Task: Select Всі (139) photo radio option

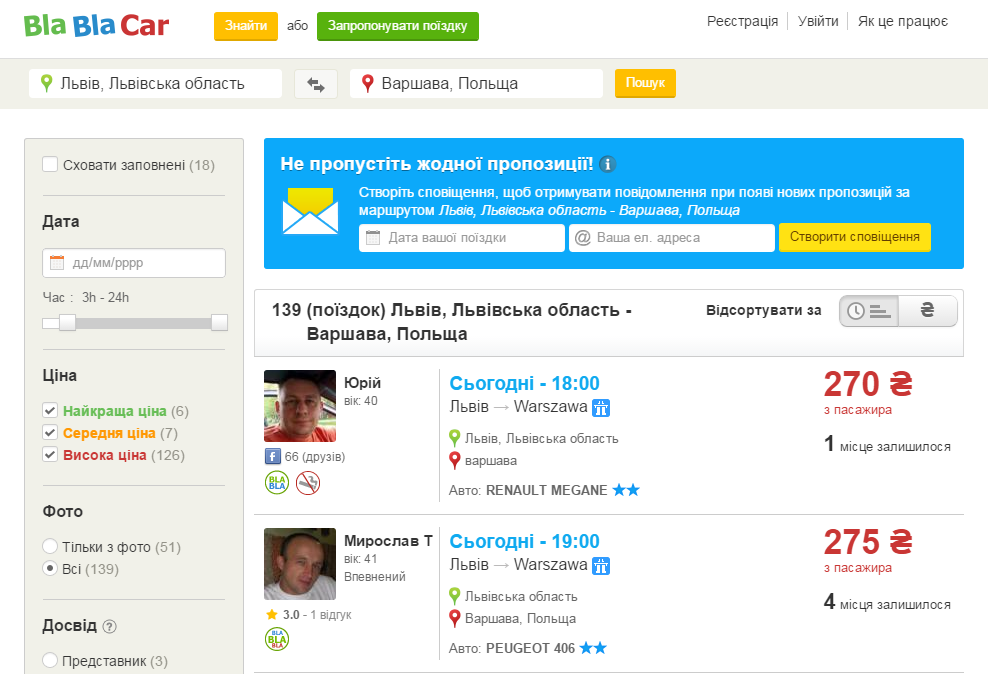Action: (50, 568)
